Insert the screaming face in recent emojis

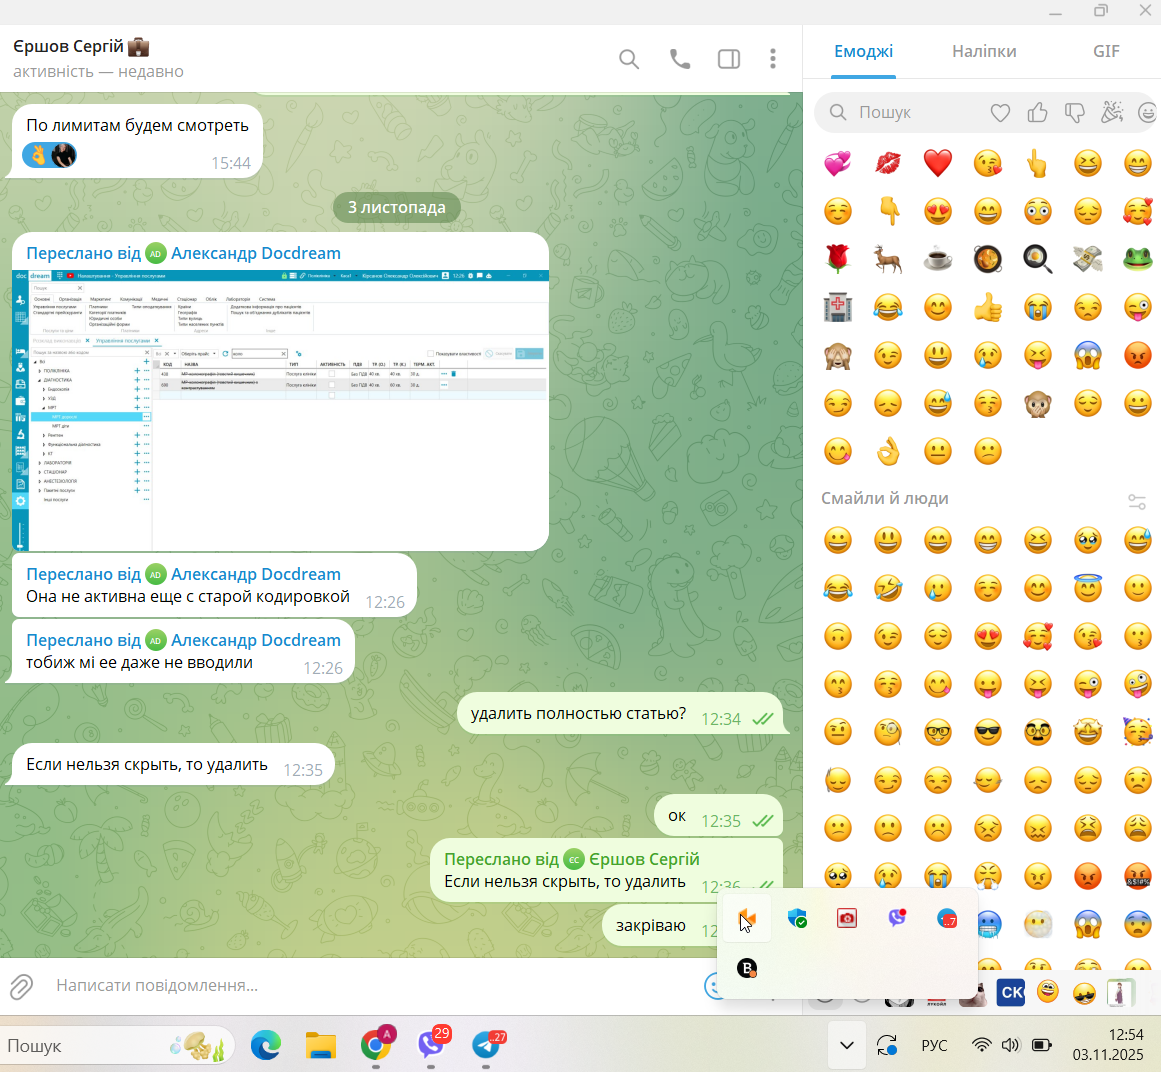coord(1088,355)
